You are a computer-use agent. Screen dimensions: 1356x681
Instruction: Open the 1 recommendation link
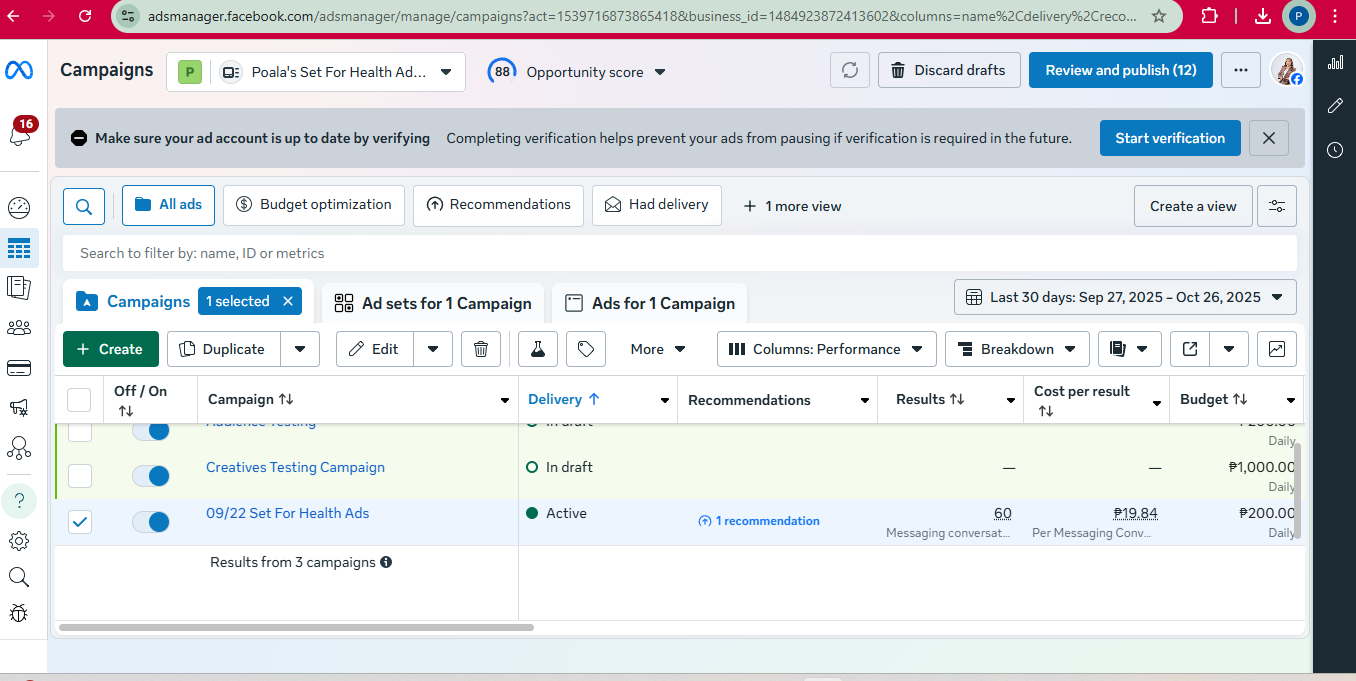tap(759, 521)
